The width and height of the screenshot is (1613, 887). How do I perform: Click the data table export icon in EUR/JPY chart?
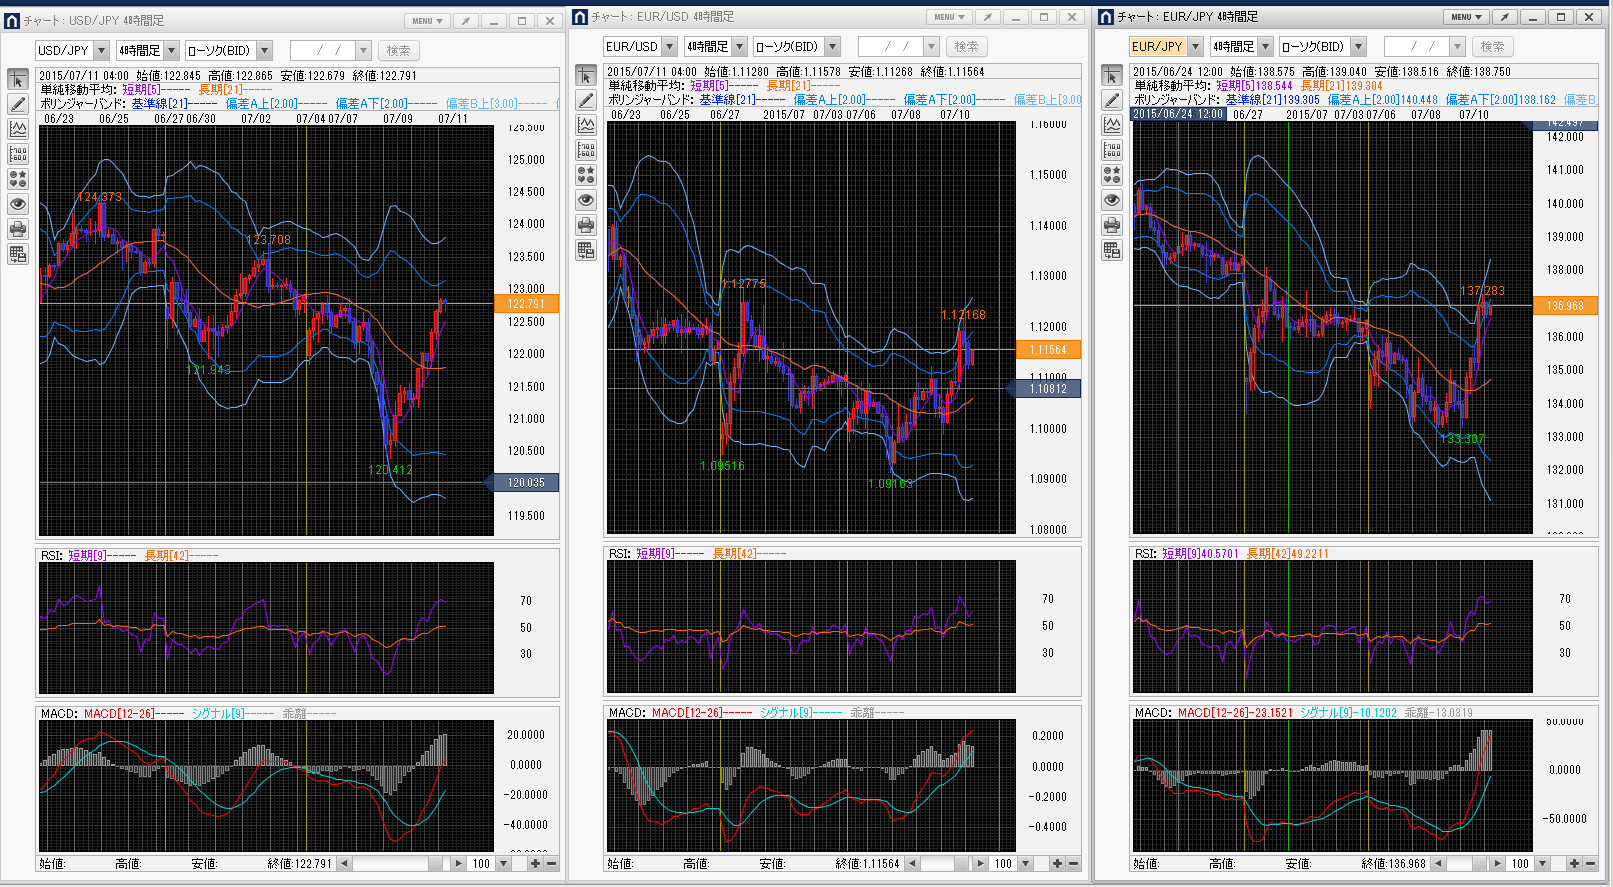coord(1112,250)
